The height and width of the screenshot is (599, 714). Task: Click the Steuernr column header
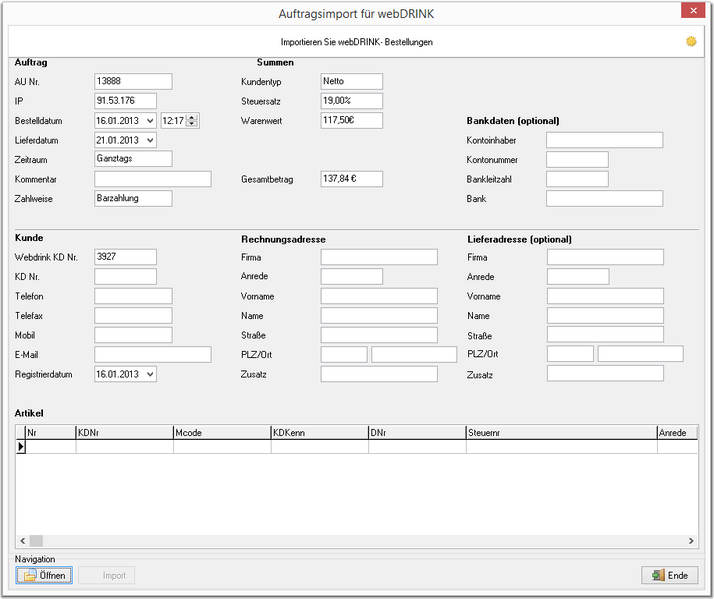[562, 433]
